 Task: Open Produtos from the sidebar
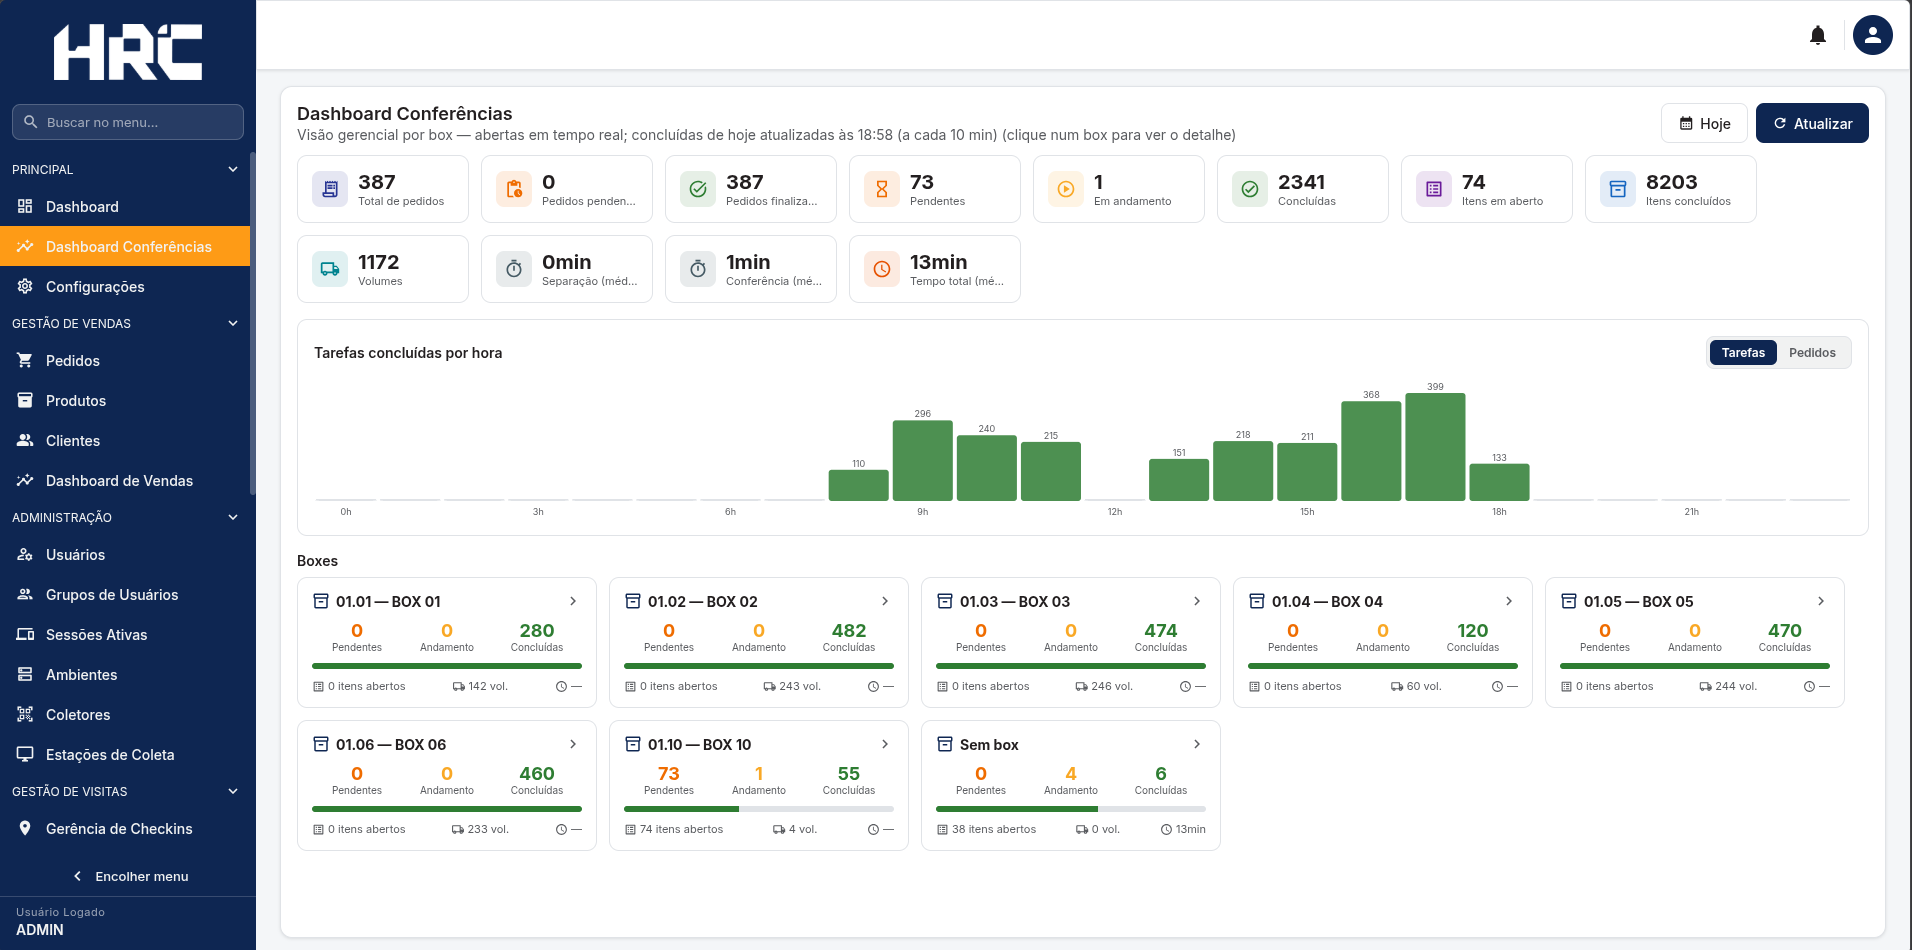click(125, 400)
